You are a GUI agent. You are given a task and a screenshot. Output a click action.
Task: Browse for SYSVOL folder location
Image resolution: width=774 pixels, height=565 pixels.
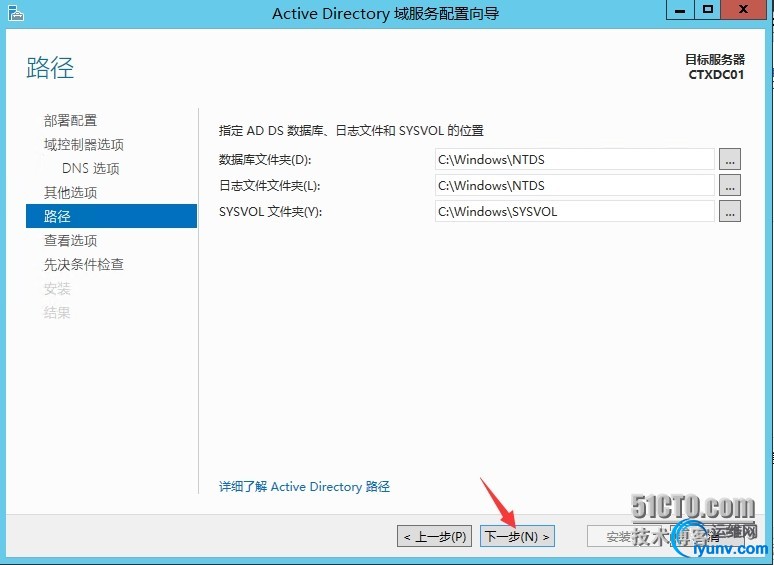730,211
